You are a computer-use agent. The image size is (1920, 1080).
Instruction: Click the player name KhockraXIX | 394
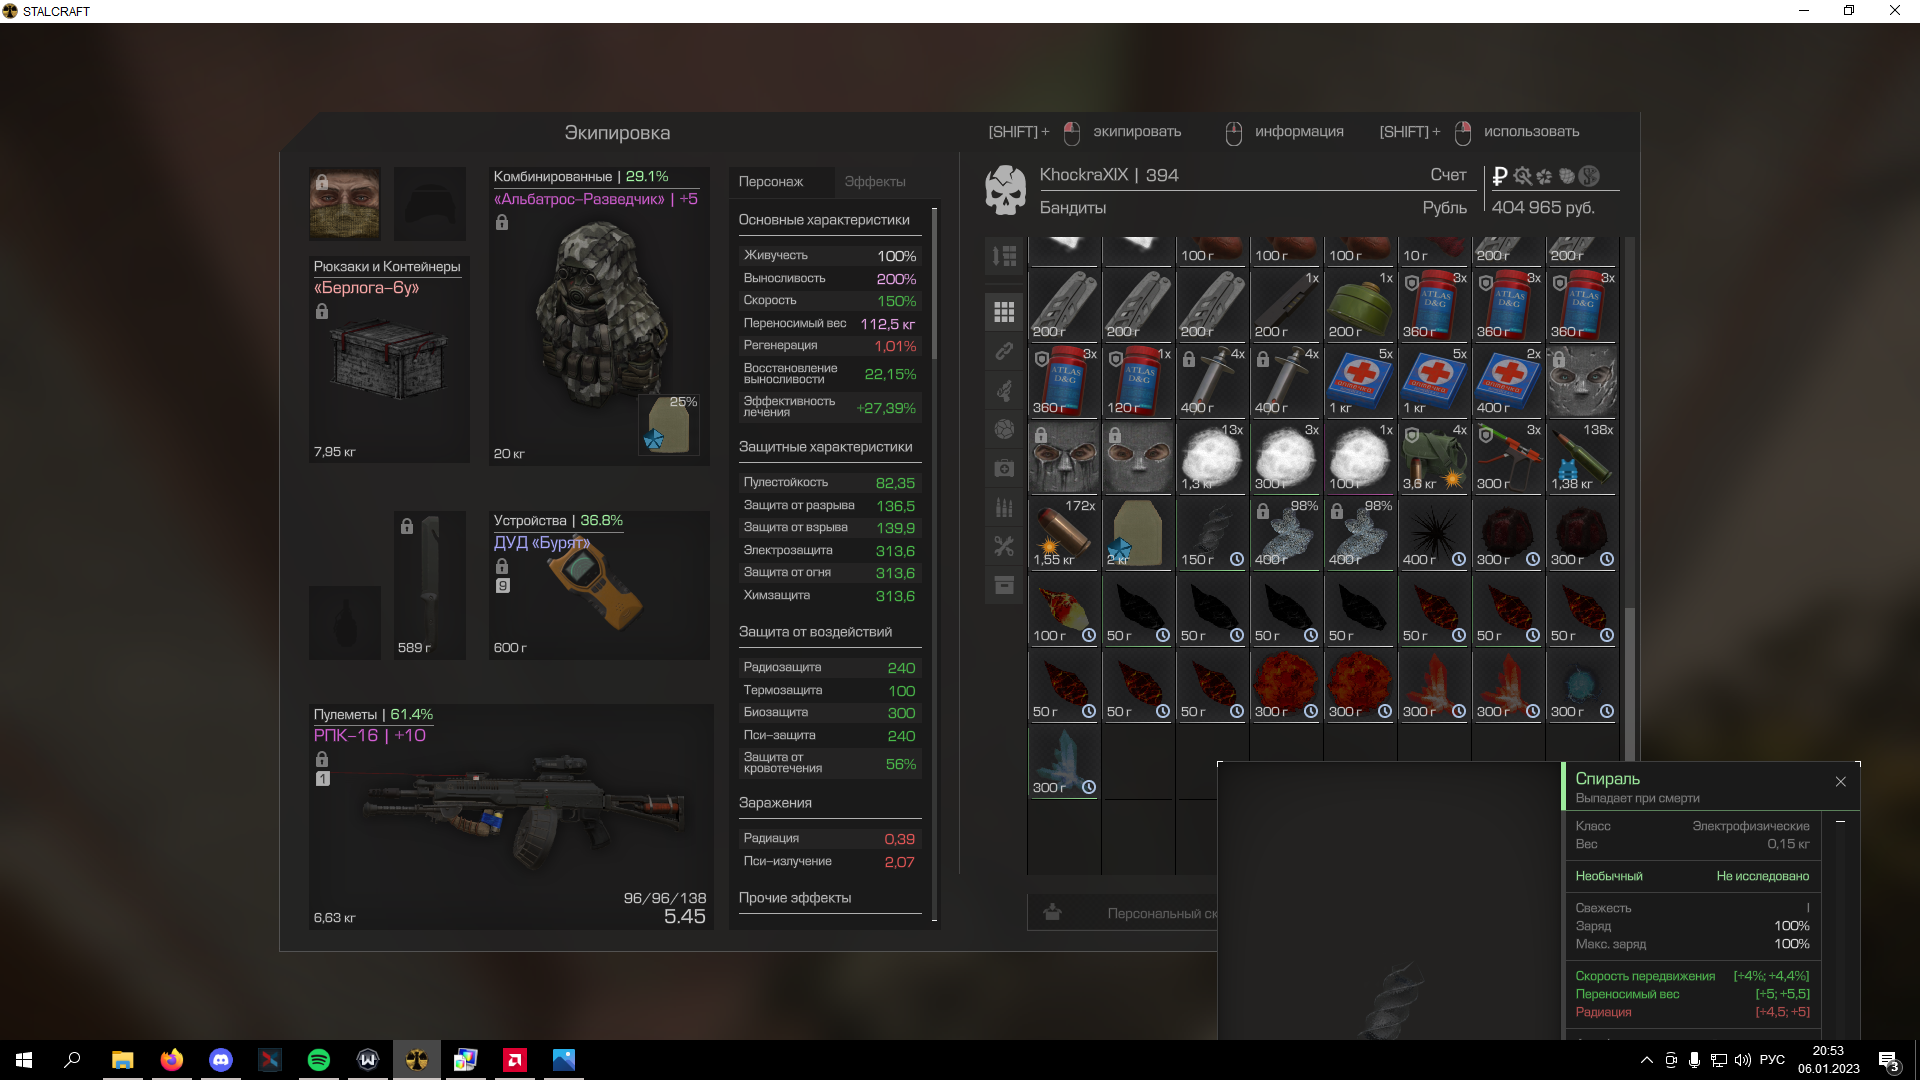(1109, 175)
